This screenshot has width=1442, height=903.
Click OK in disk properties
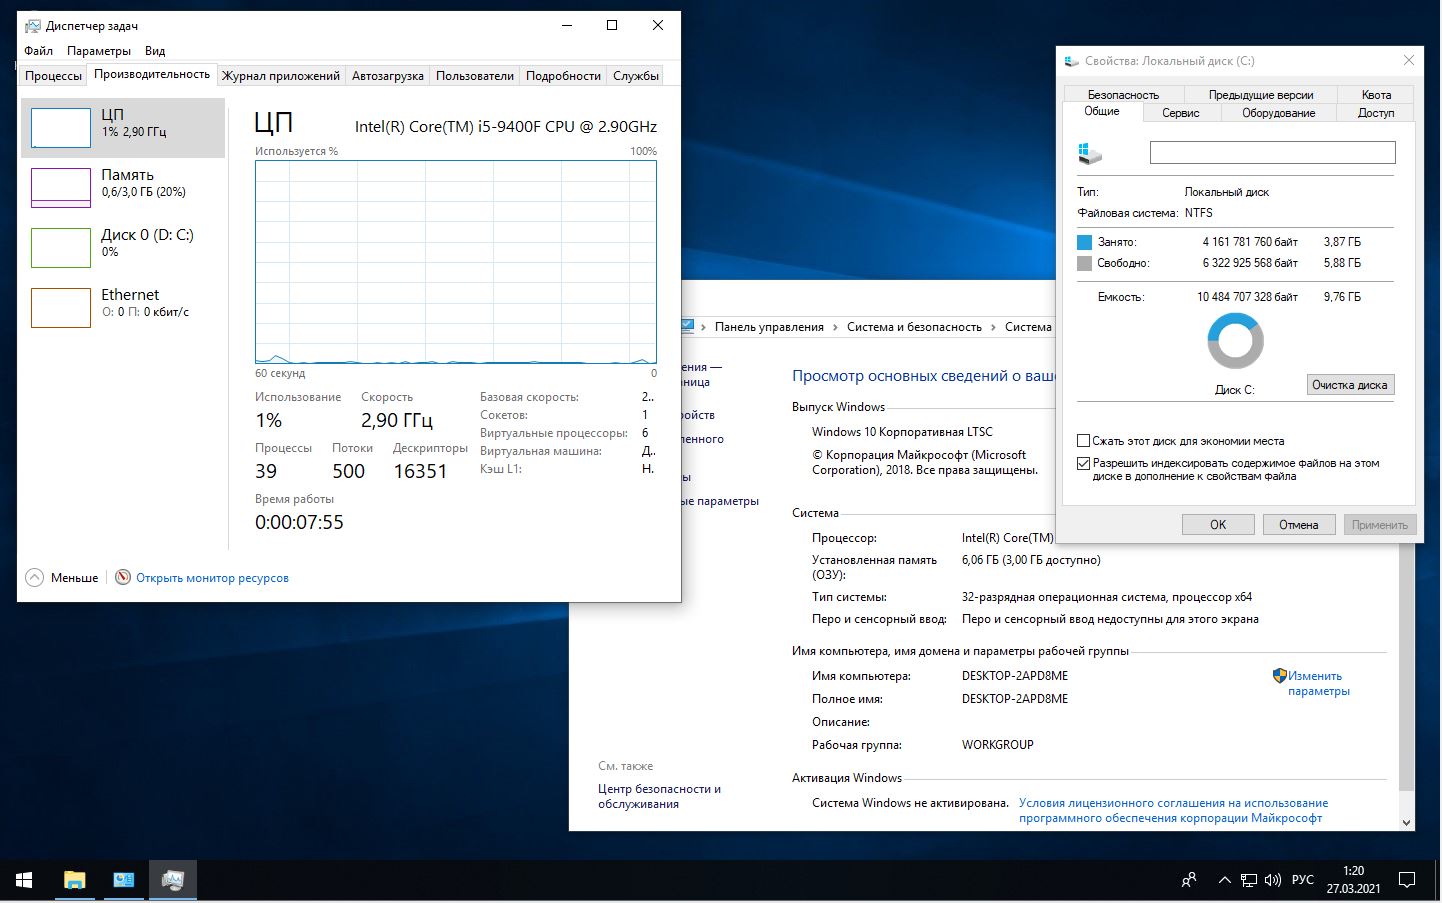tap(1218, 524)
